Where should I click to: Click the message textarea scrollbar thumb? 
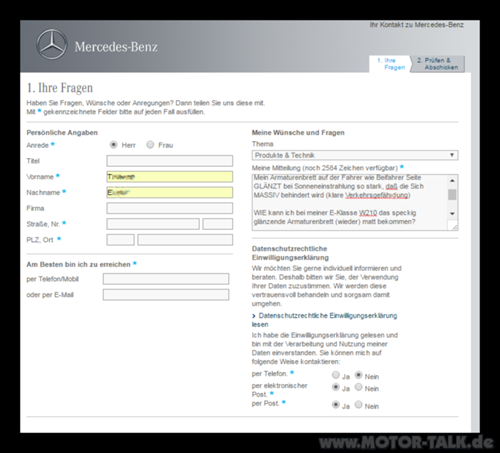click(452, 195)
